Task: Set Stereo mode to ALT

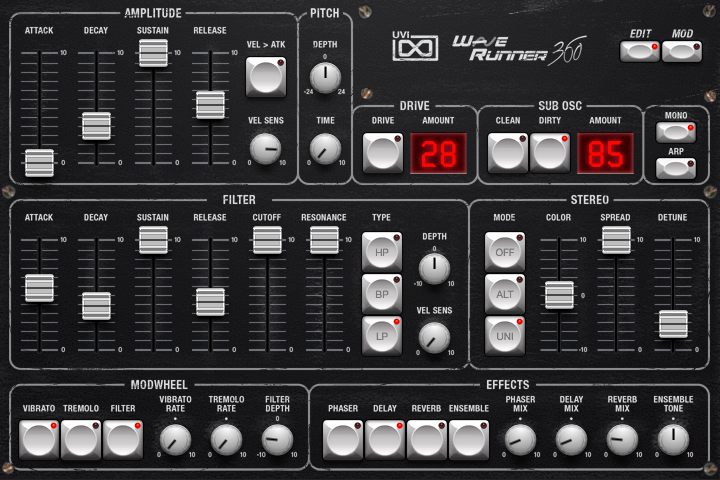Action: coord(505,294)
